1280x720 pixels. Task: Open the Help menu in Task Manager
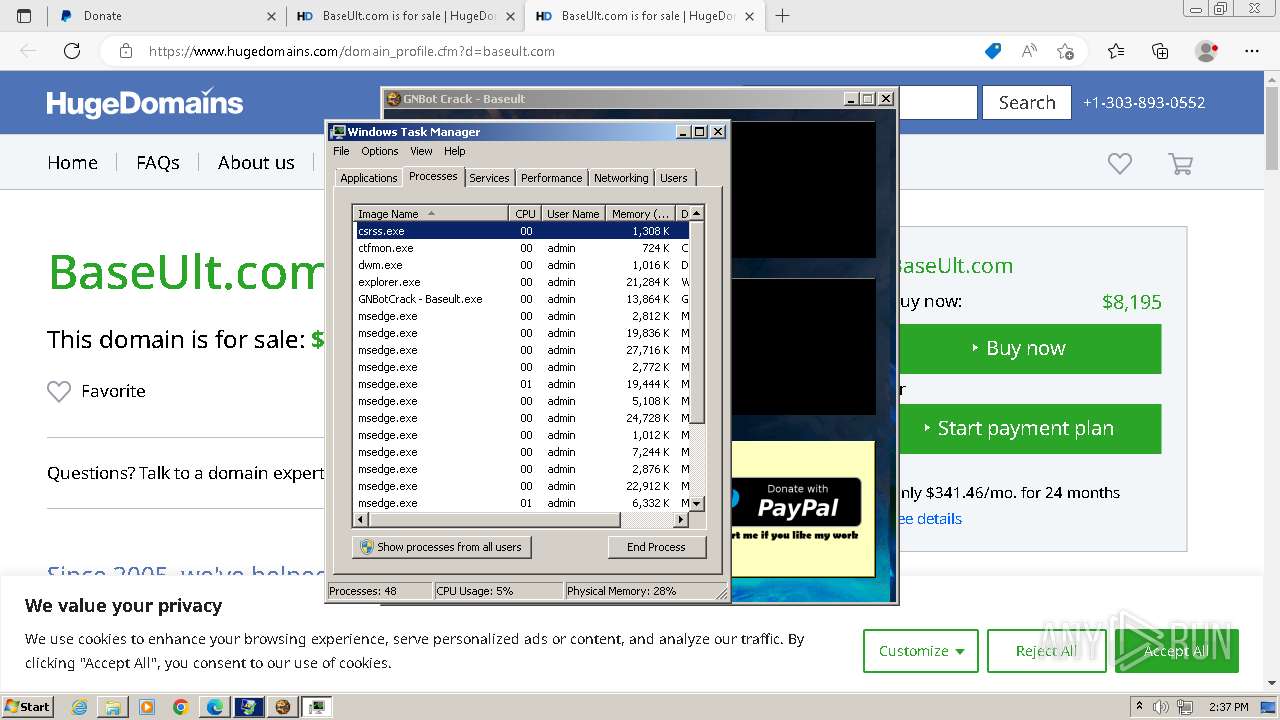455,151
